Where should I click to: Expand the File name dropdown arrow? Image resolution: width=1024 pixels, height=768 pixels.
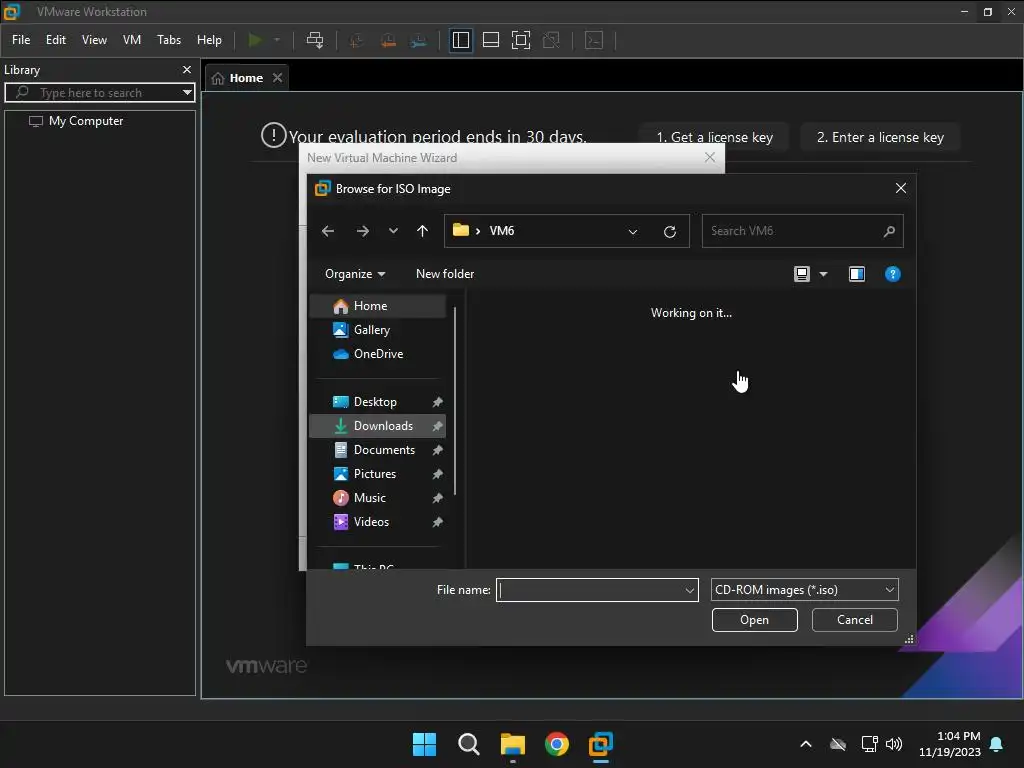[x=690, y=590]
